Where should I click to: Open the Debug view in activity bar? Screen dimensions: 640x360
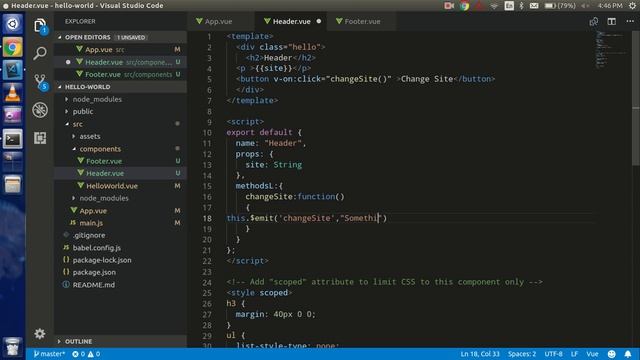40,110
